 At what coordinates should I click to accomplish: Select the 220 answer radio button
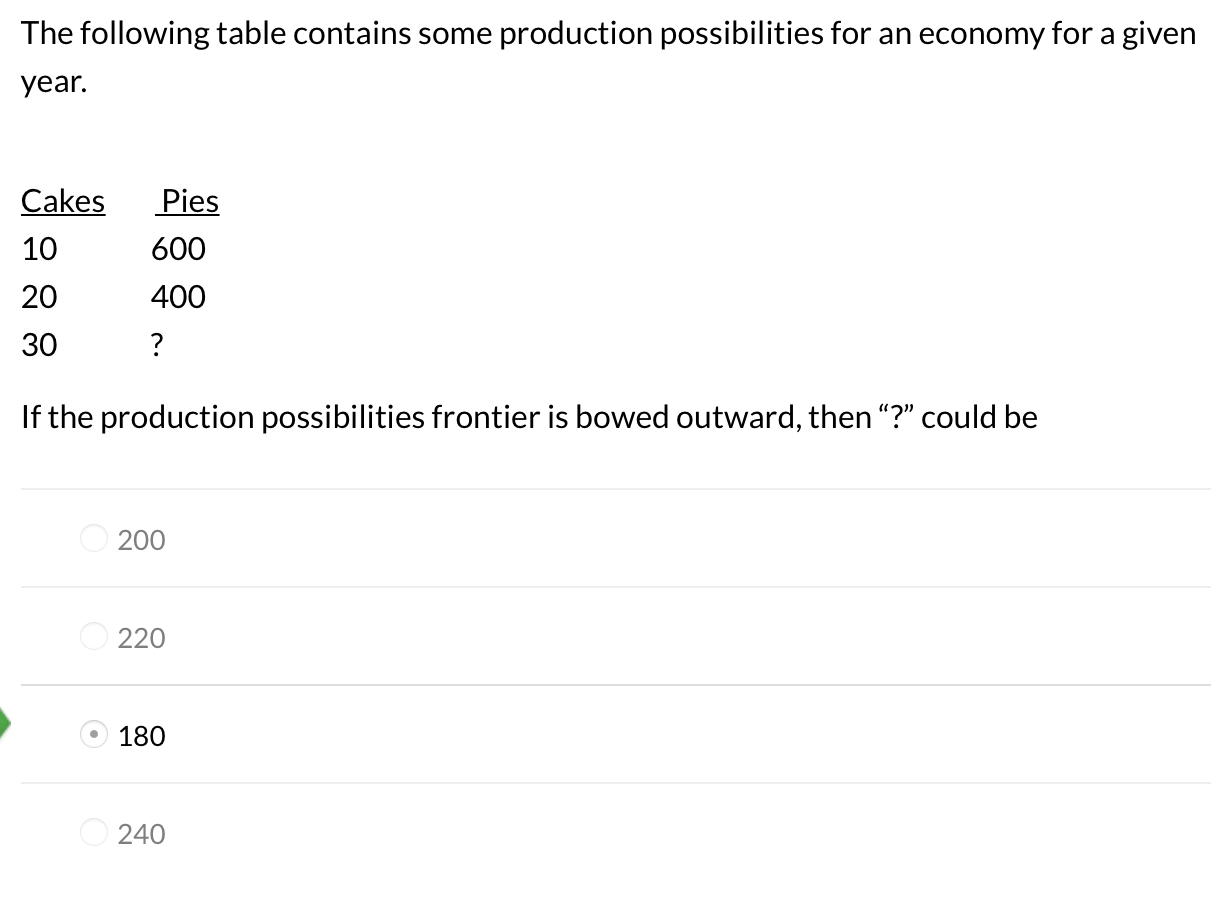point(93,637)
